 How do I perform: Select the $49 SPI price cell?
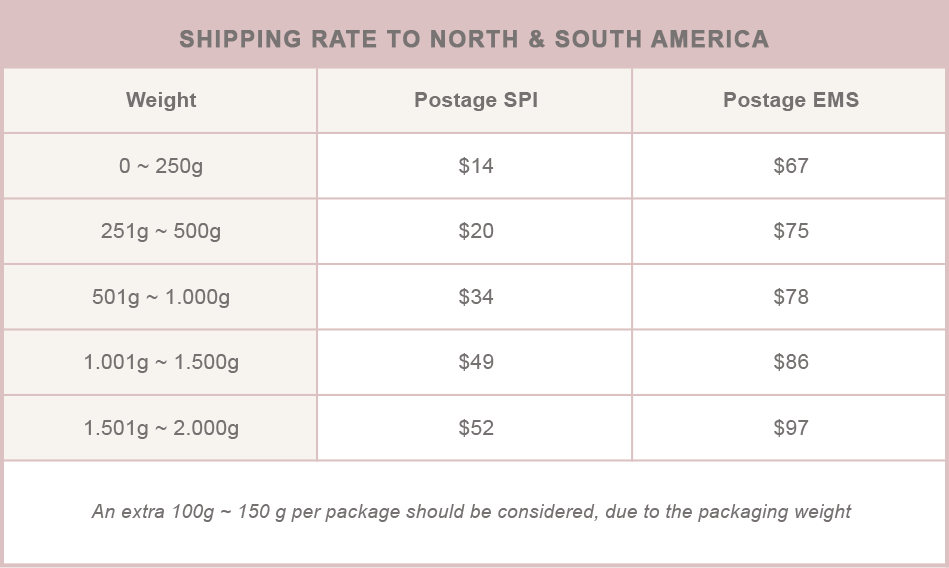click(x=475, y=362)
